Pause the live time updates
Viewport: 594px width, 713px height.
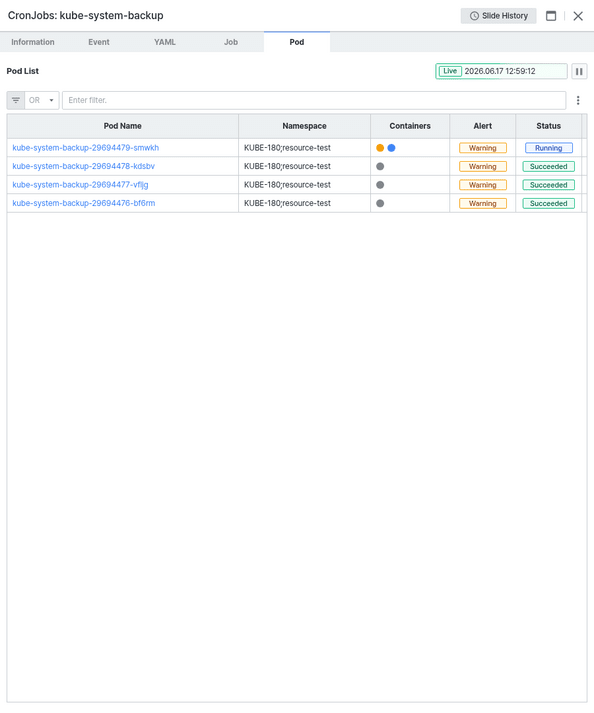point(579,71)
